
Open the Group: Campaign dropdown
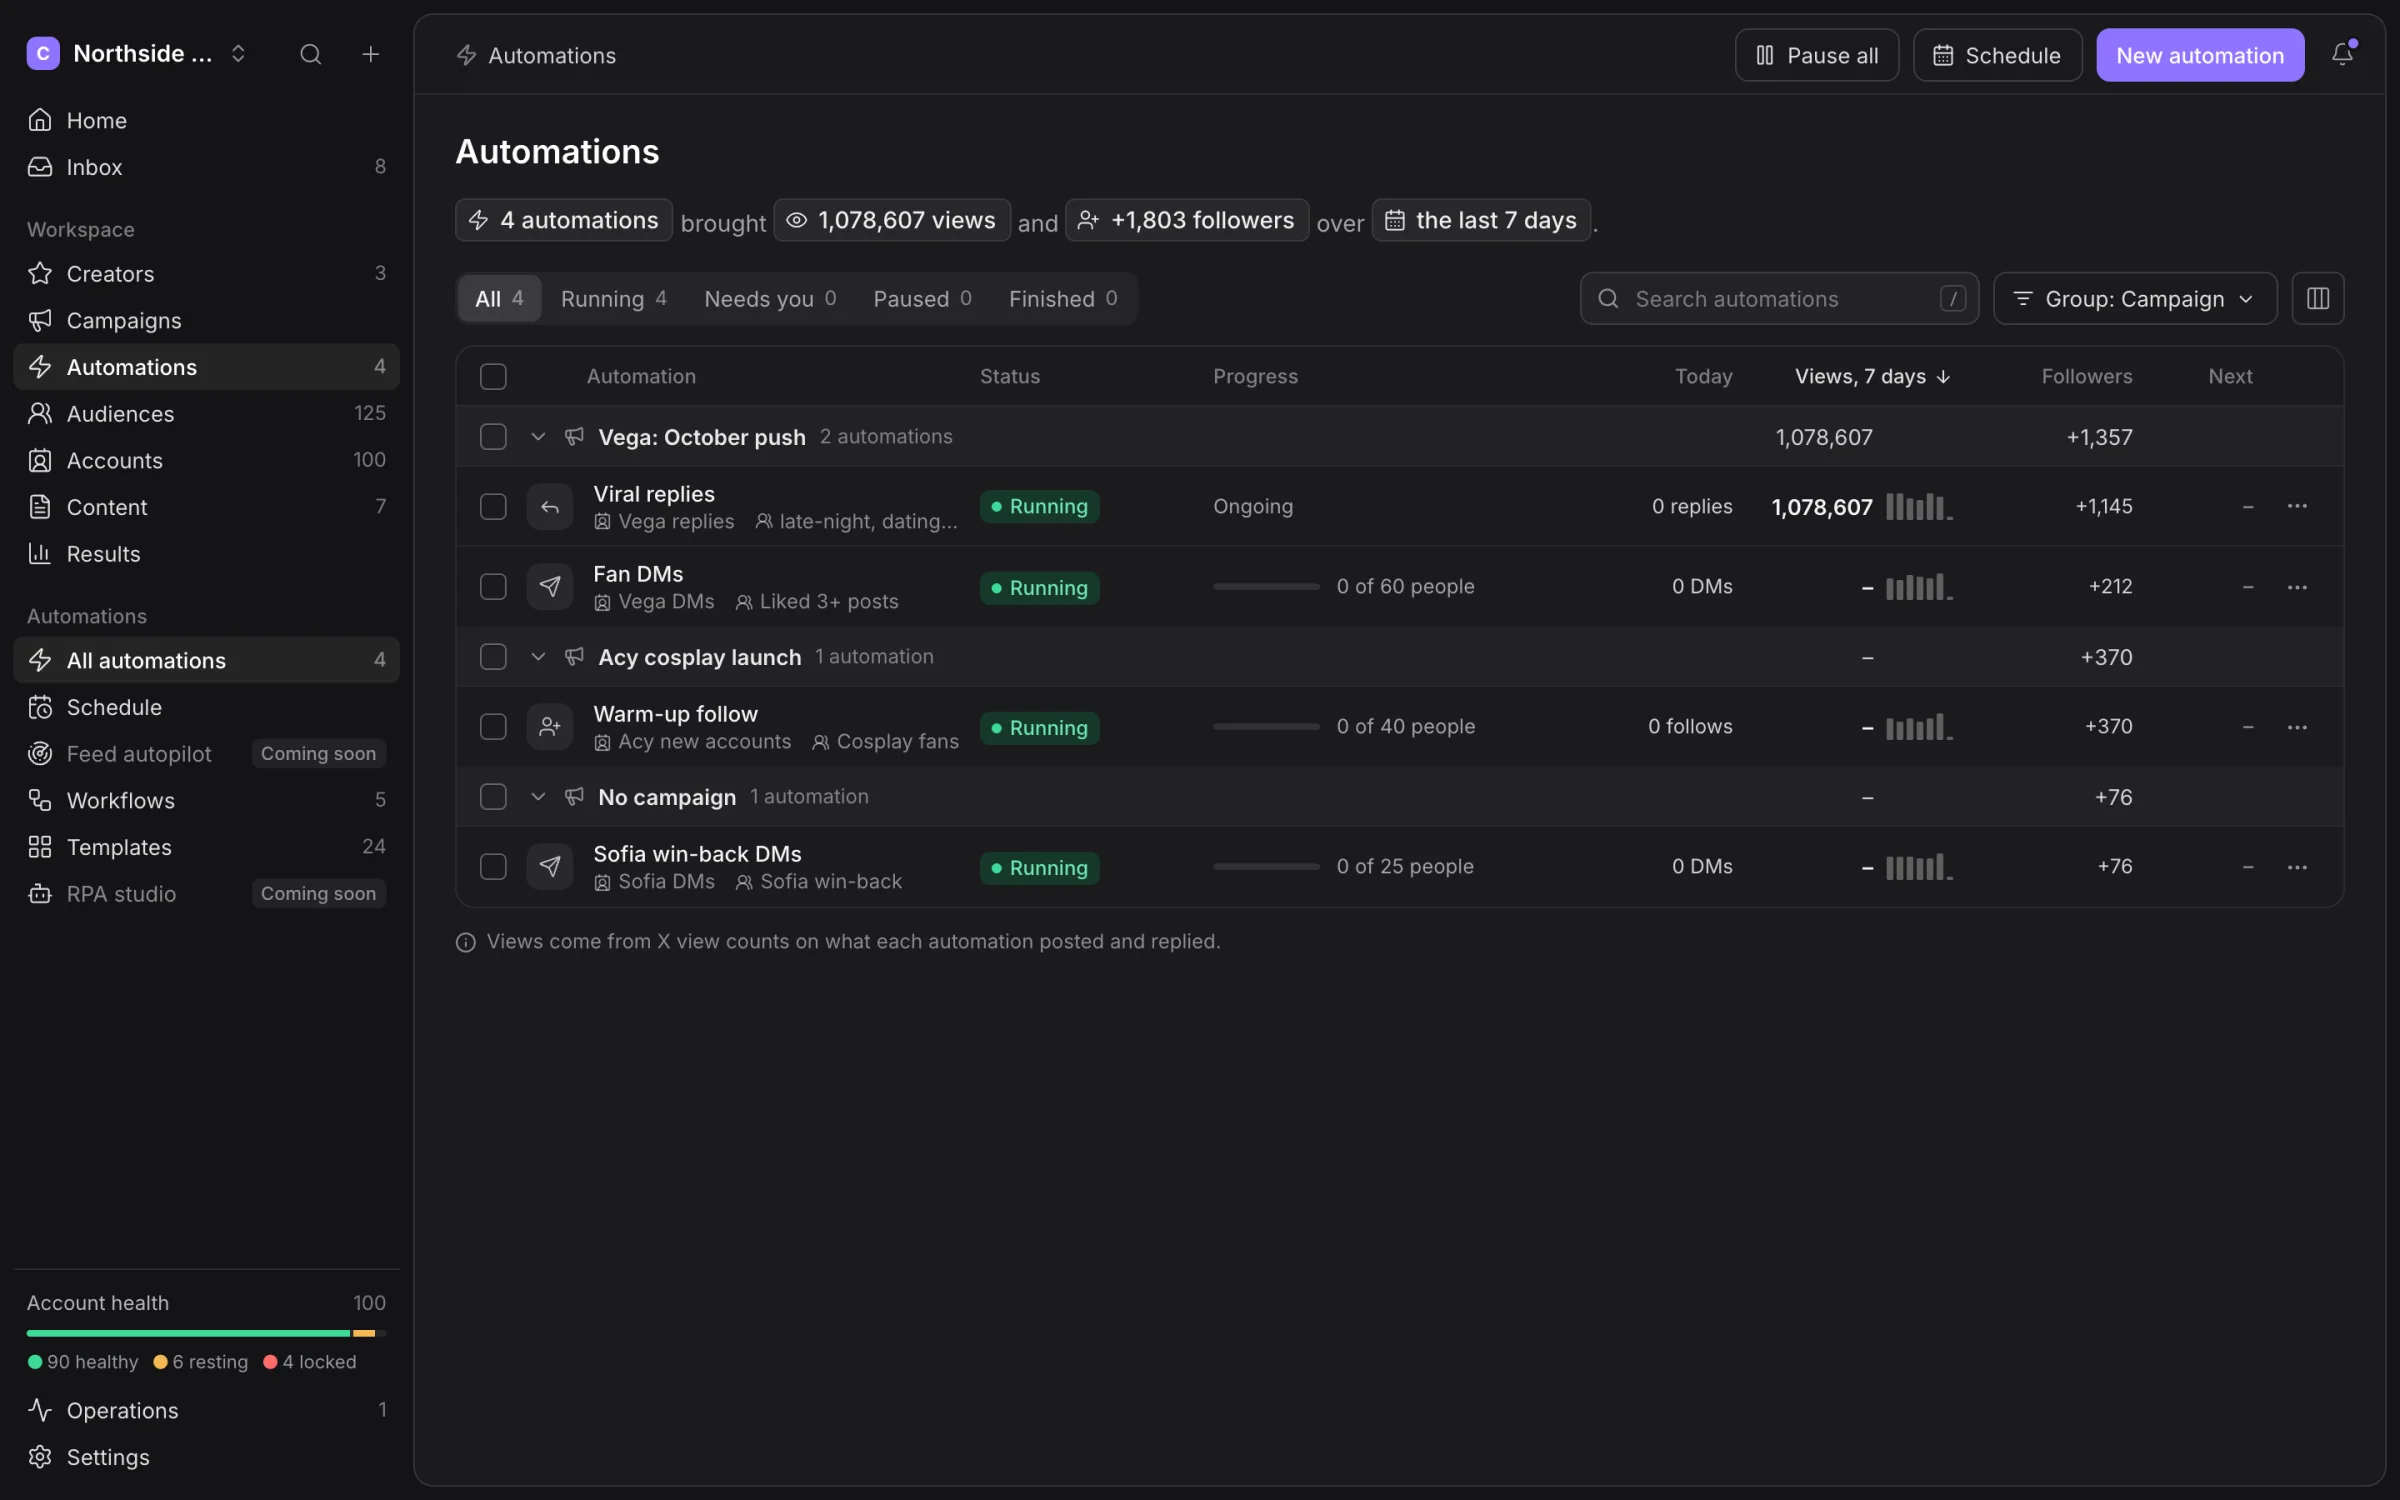tap(2134, 298)
